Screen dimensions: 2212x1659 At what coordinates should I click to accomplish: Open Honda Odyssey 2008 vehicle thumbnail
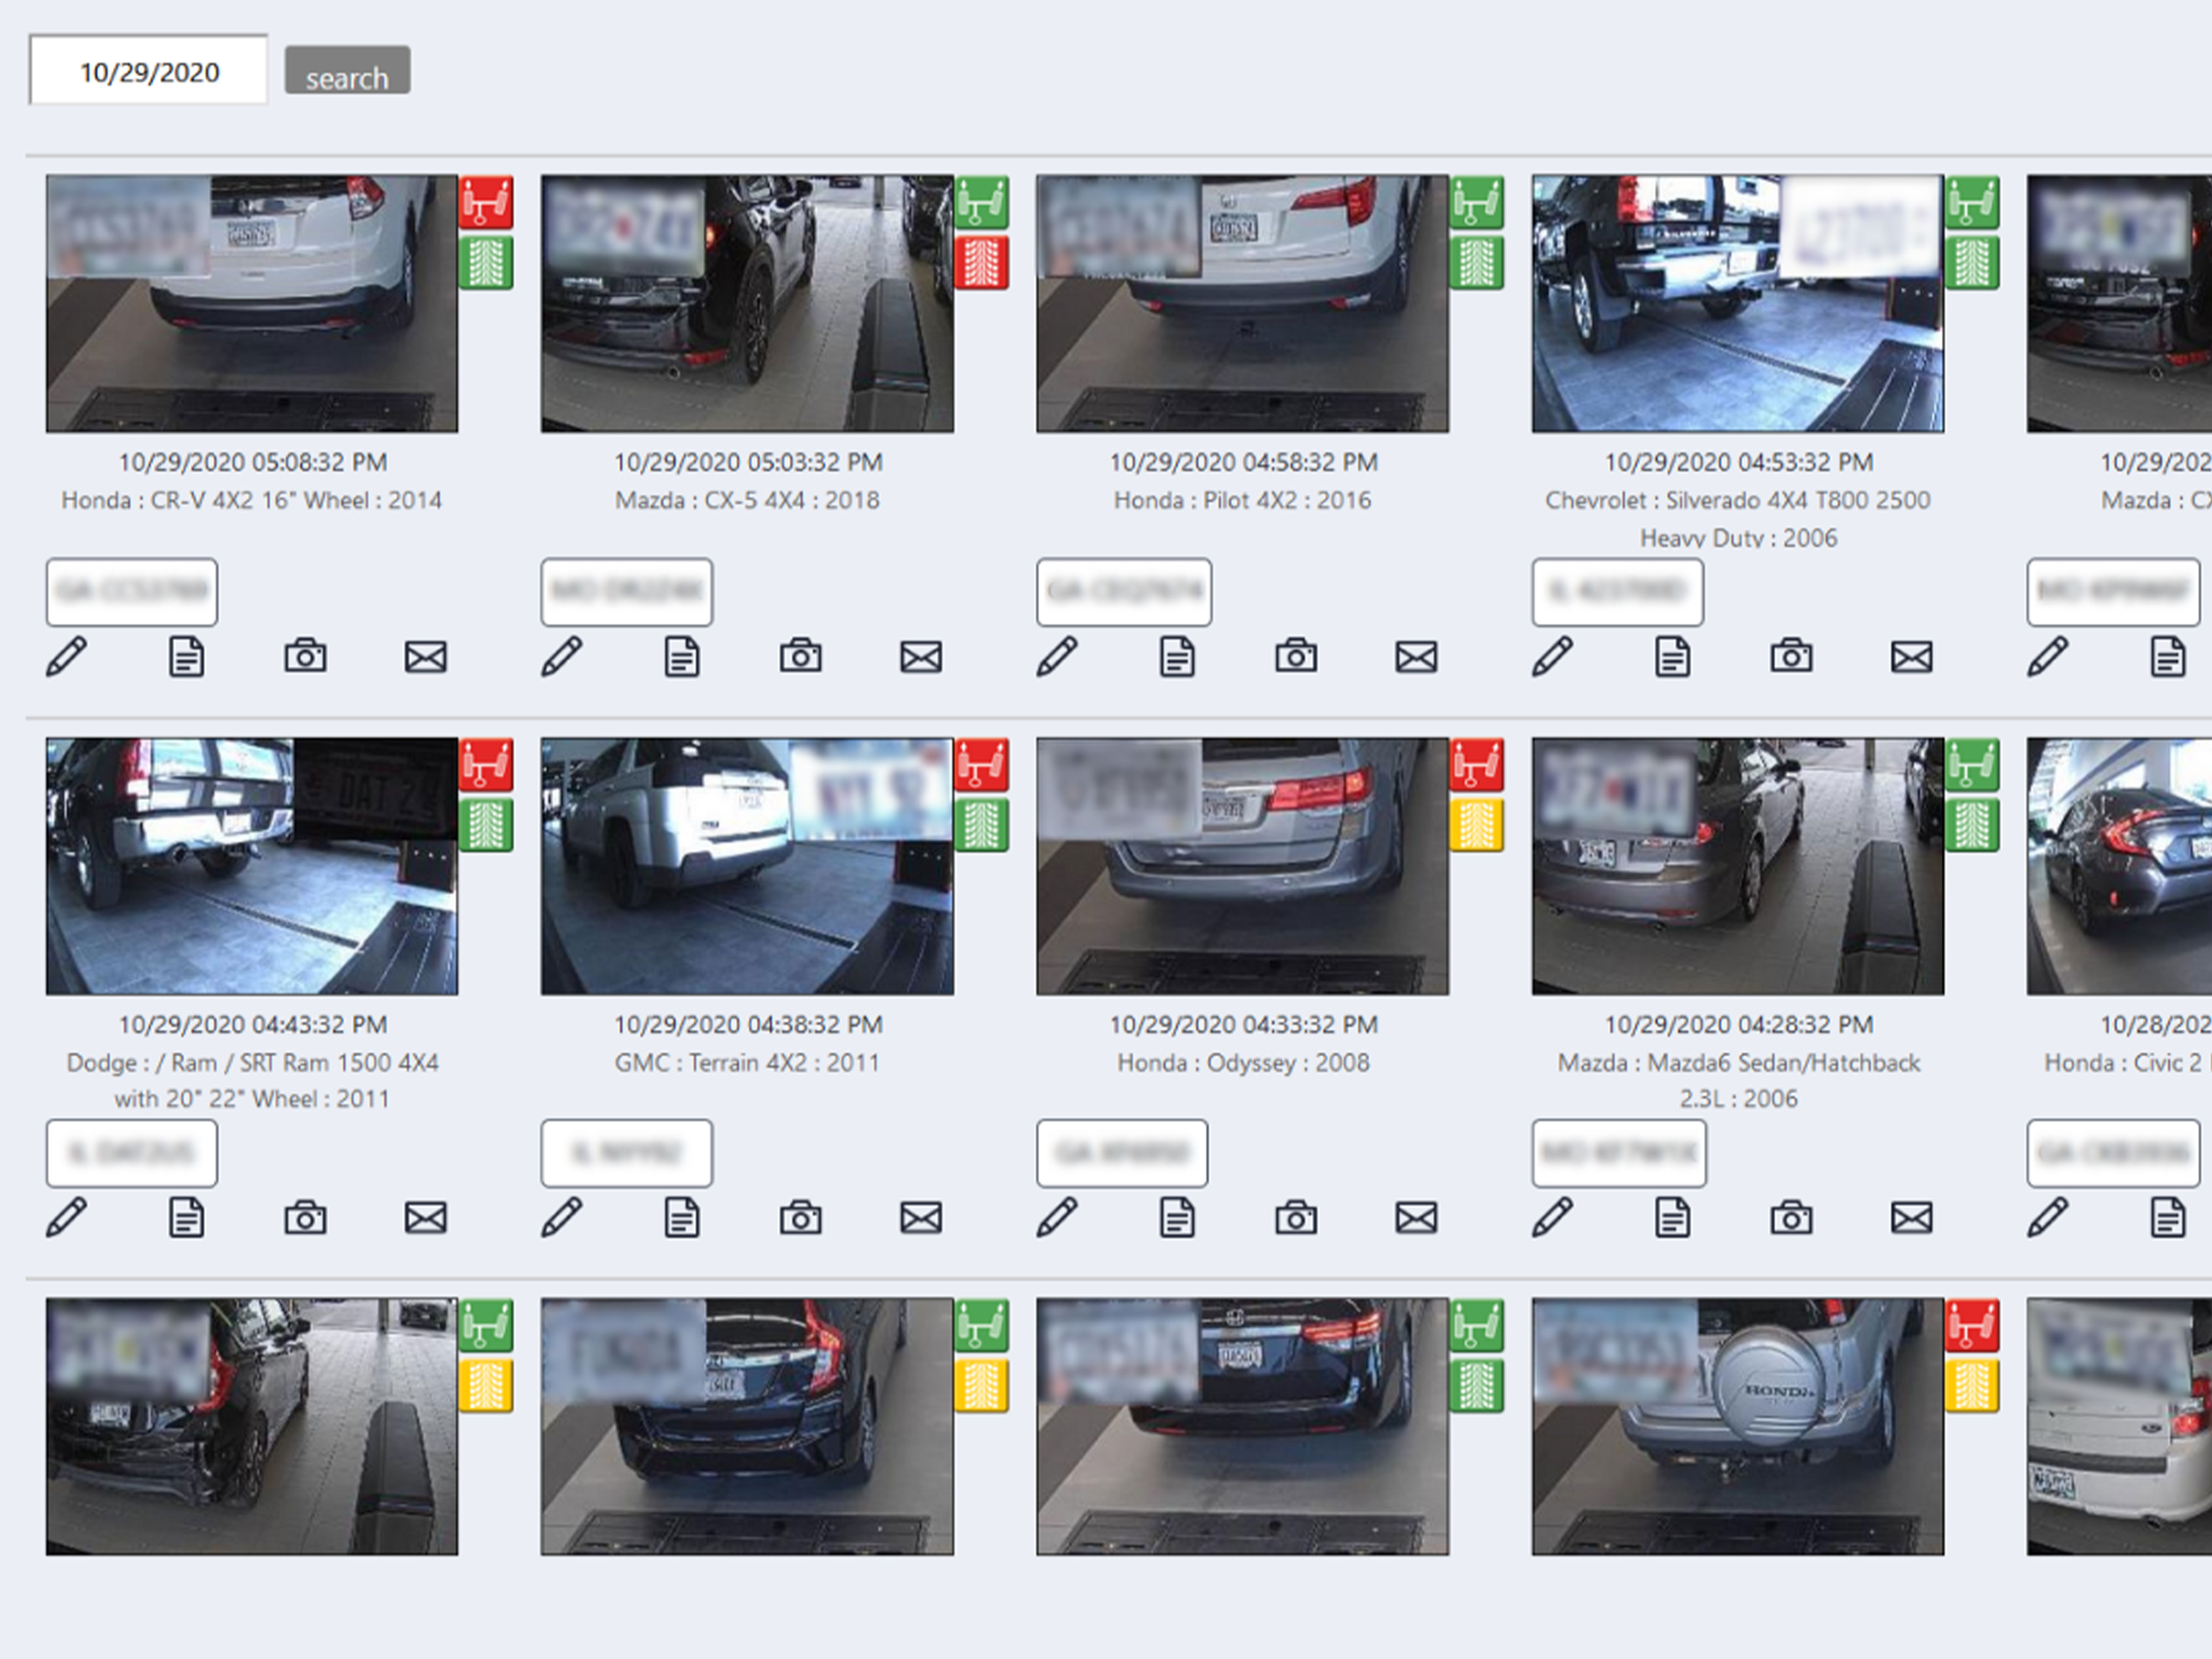1242,866
